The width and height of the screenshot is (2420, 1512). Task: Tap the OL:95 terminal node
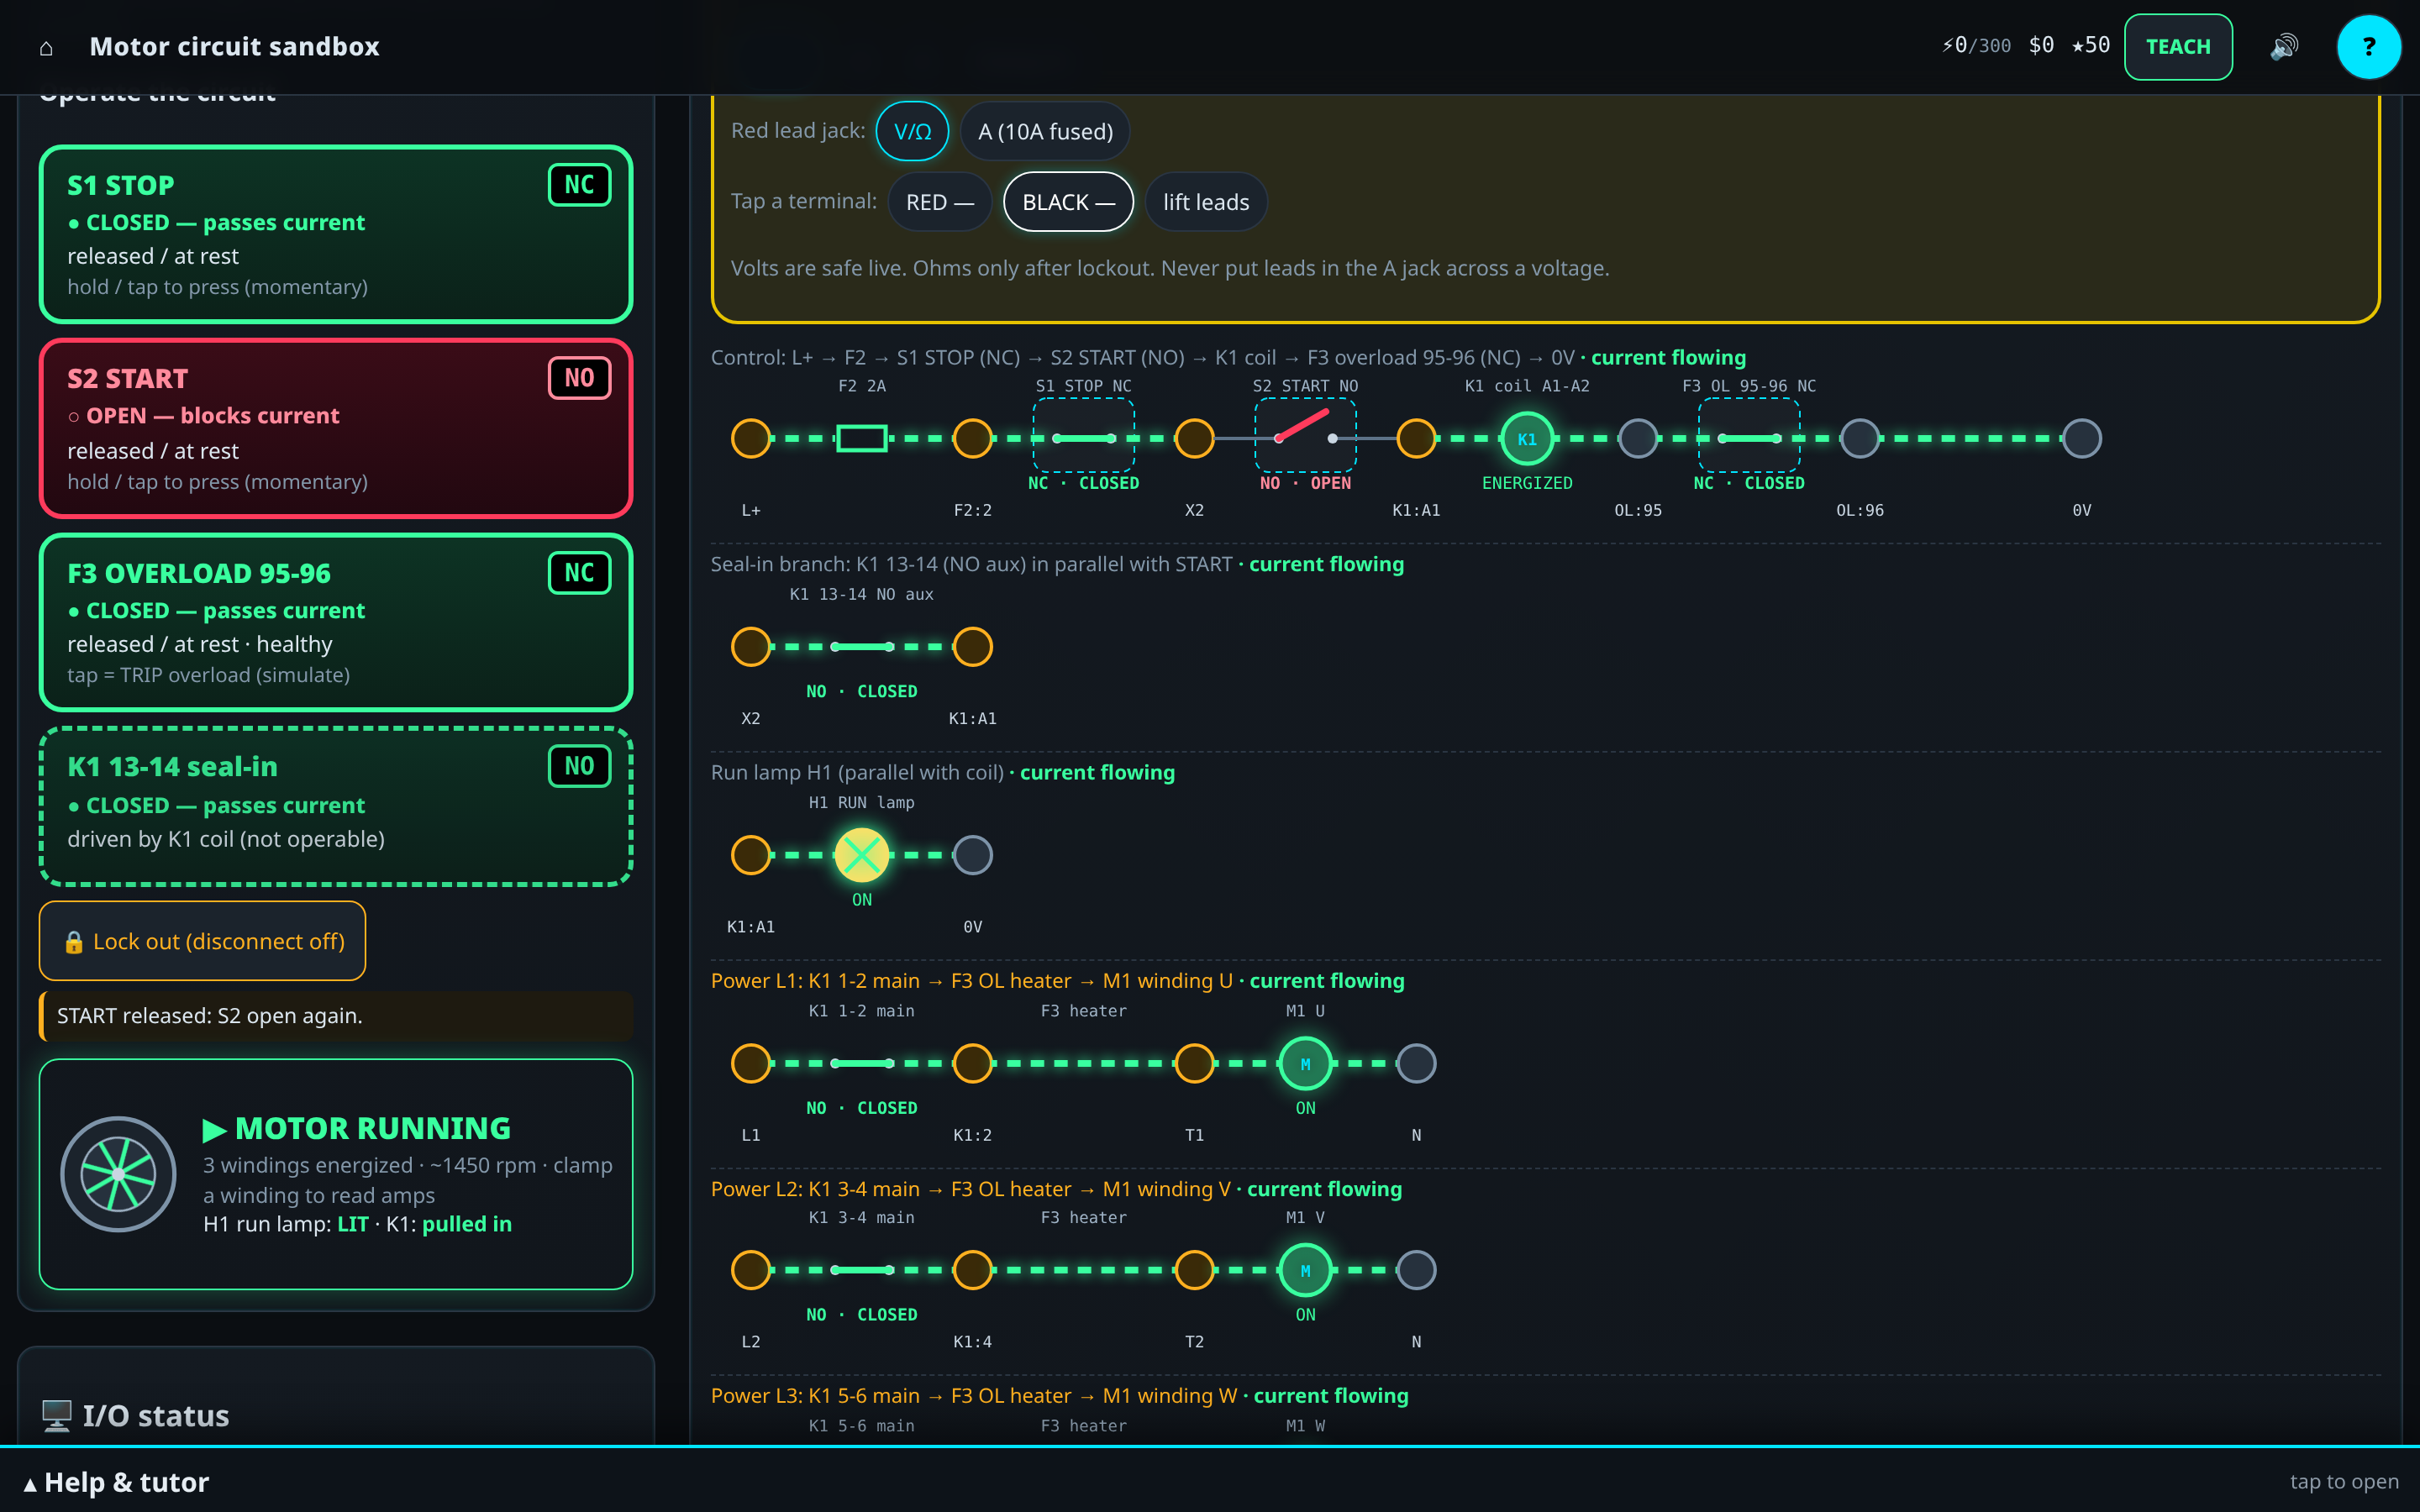point(1638,438)
